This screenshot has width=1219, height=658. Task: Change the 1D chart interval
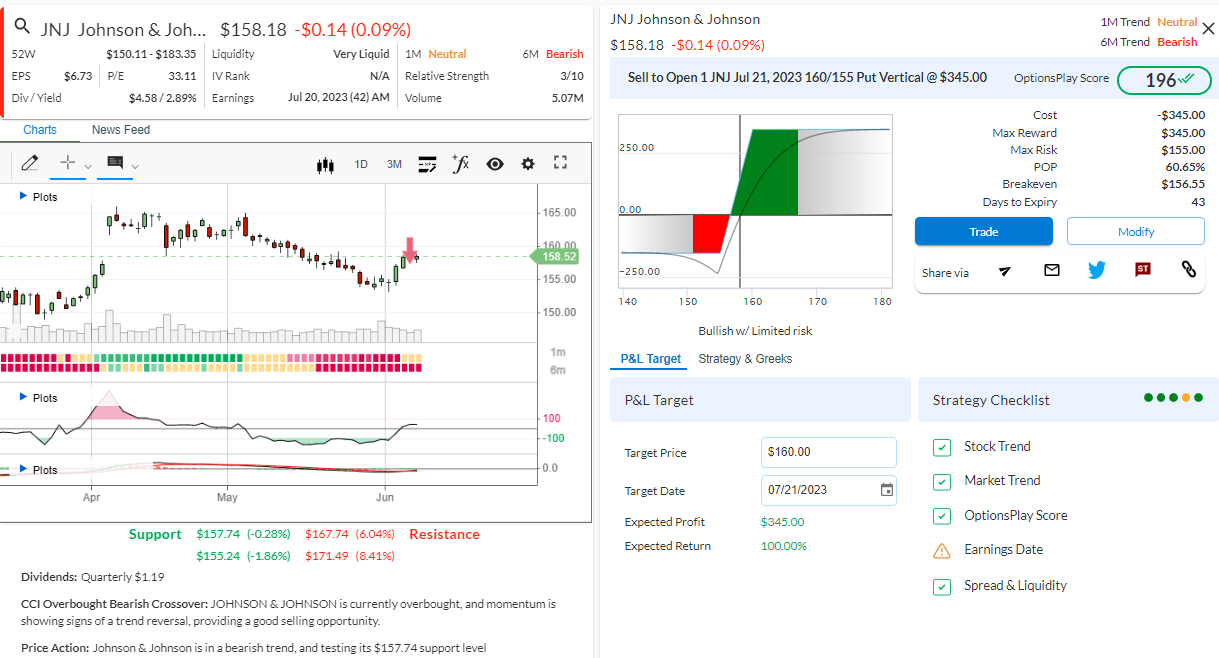(x=361, y=164)
